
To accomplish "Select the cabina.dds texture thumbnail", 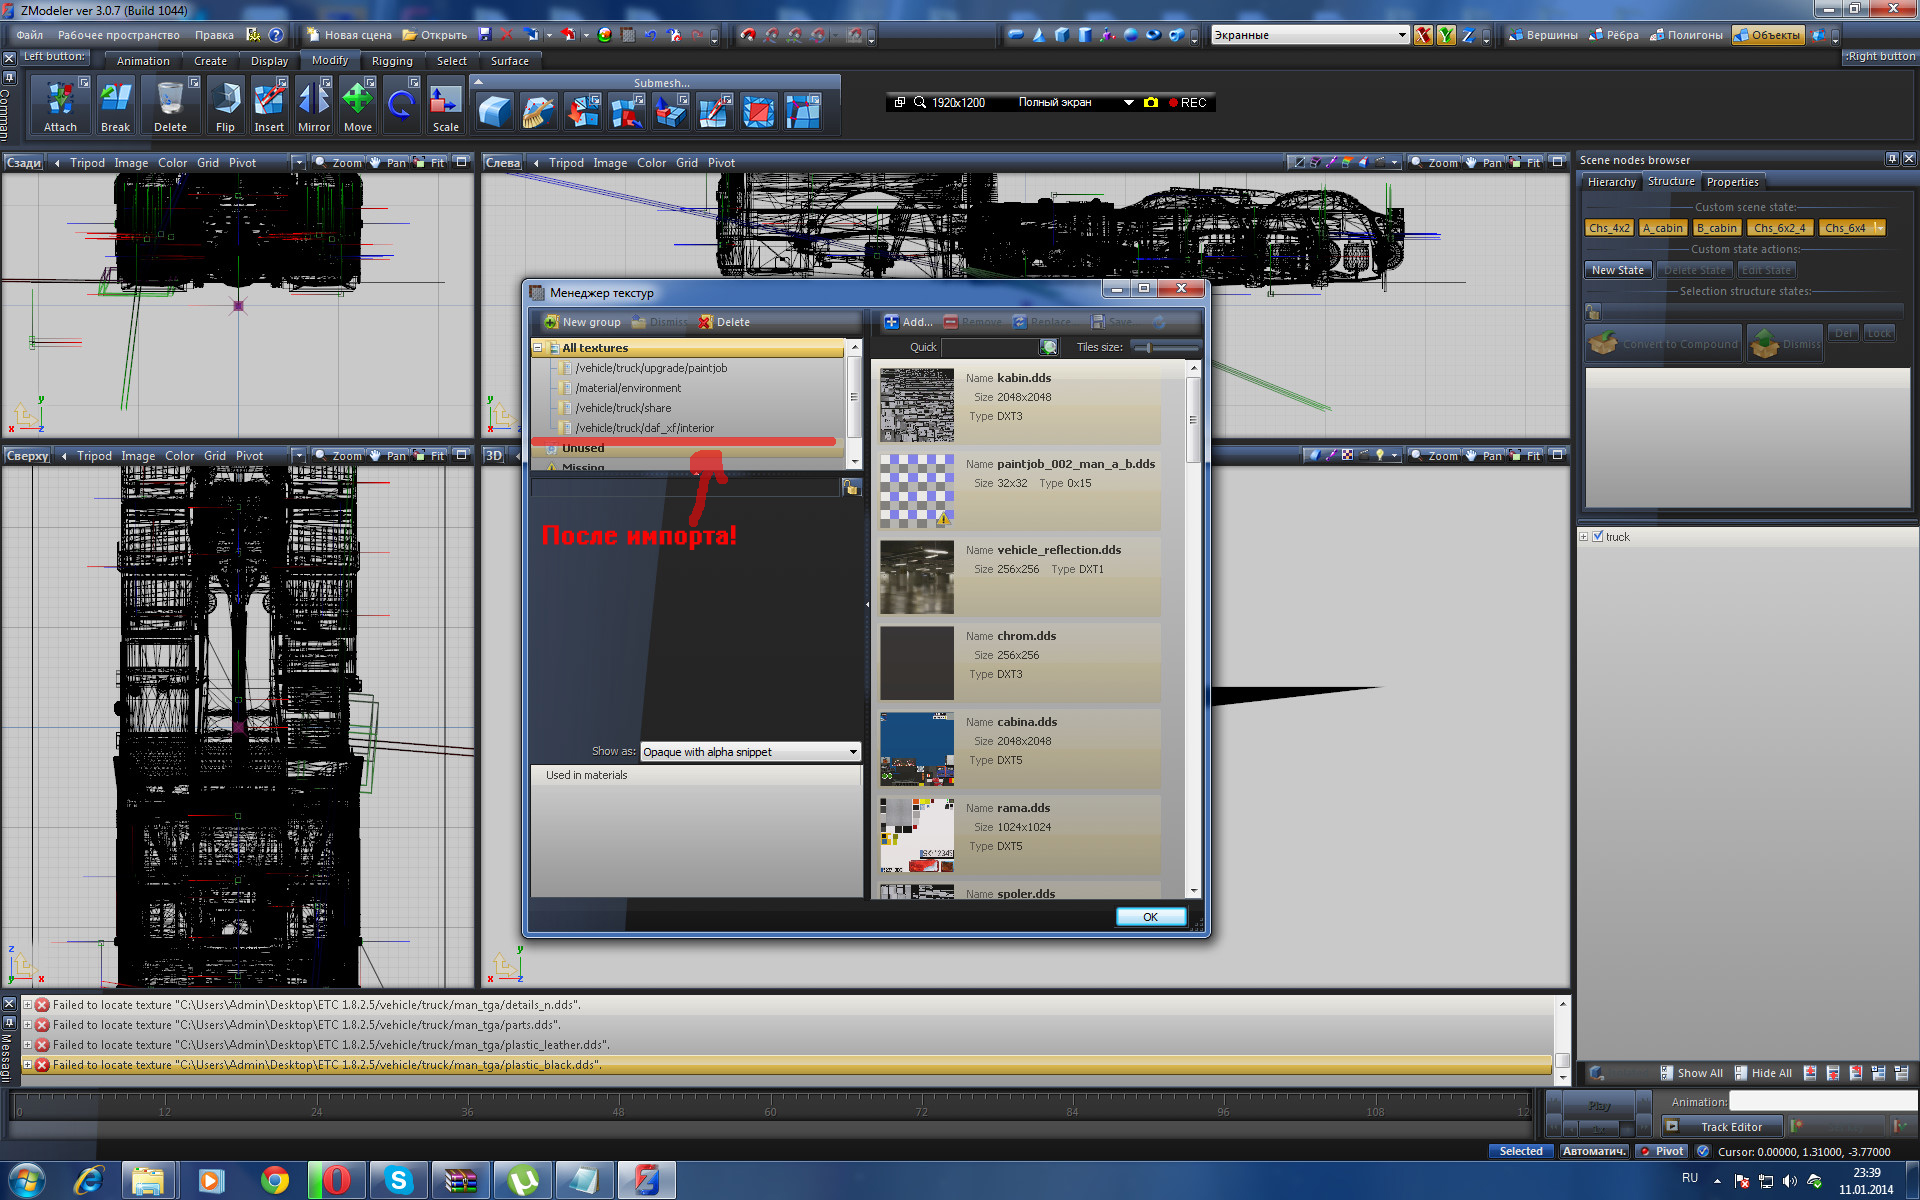I will 916,749.
